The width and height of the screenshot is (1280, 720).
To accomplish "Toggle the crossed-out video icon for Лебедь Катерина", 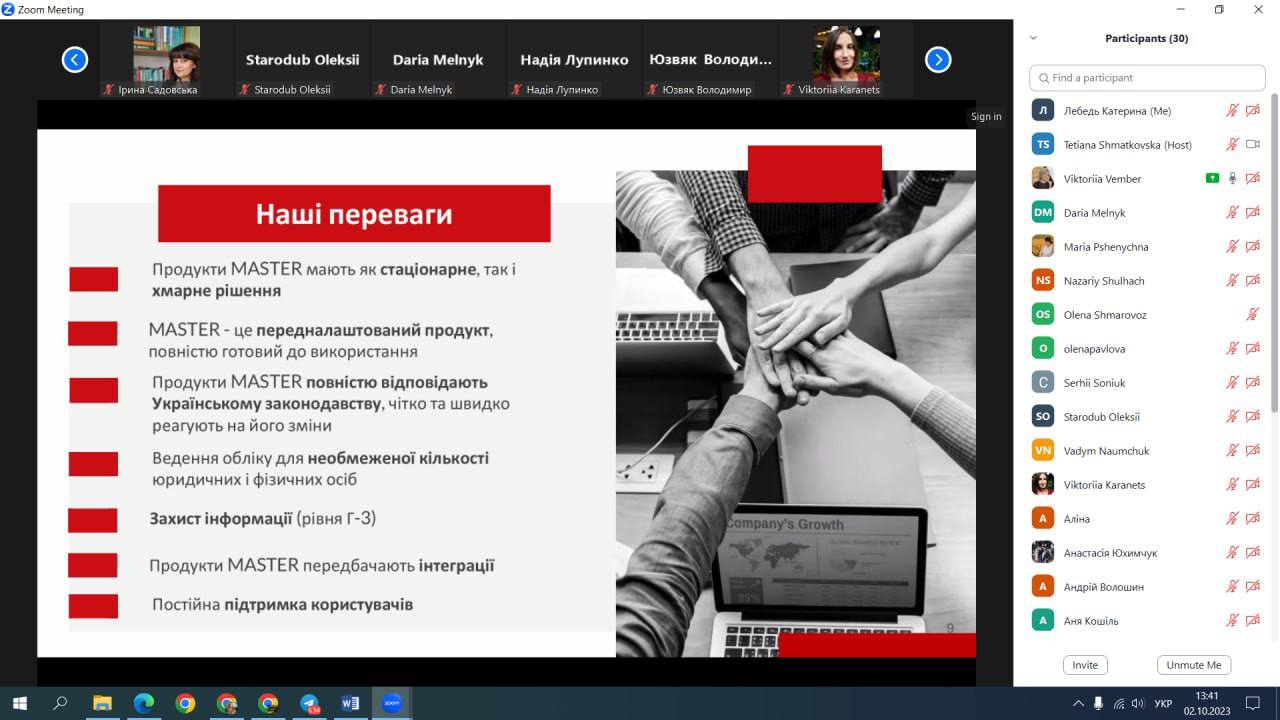I will tap(1253, 110).
